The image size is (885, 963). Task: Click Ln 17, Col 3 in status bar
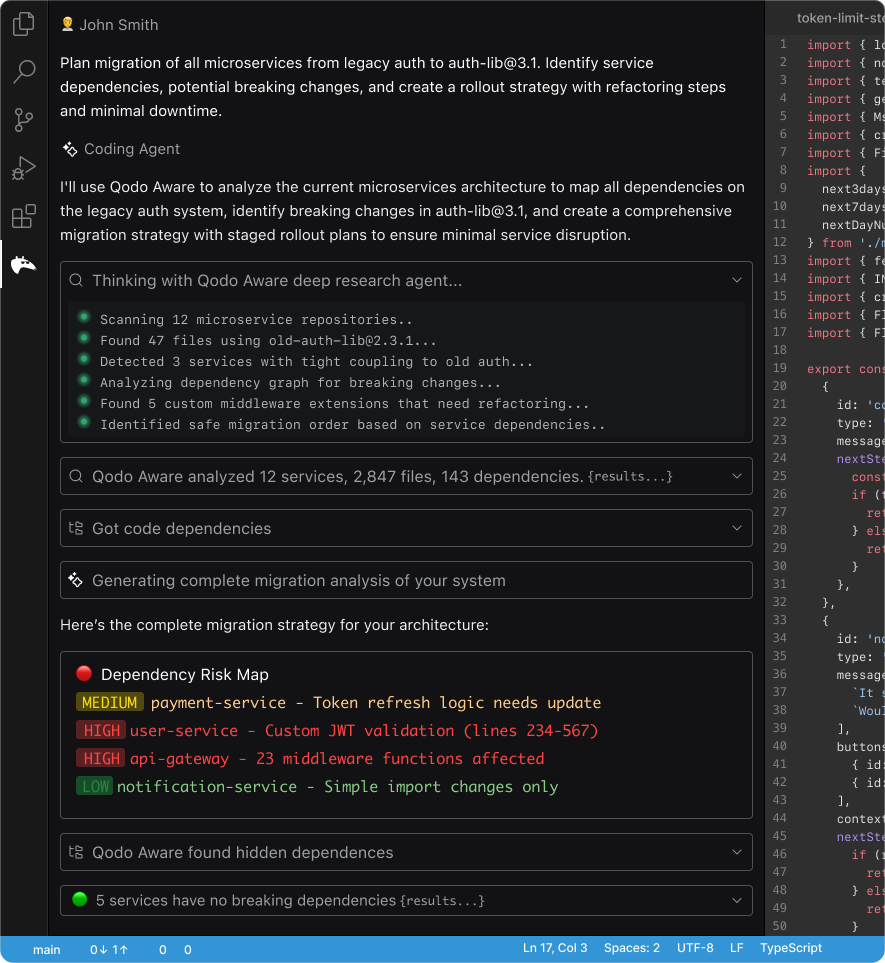pos(555,948)
